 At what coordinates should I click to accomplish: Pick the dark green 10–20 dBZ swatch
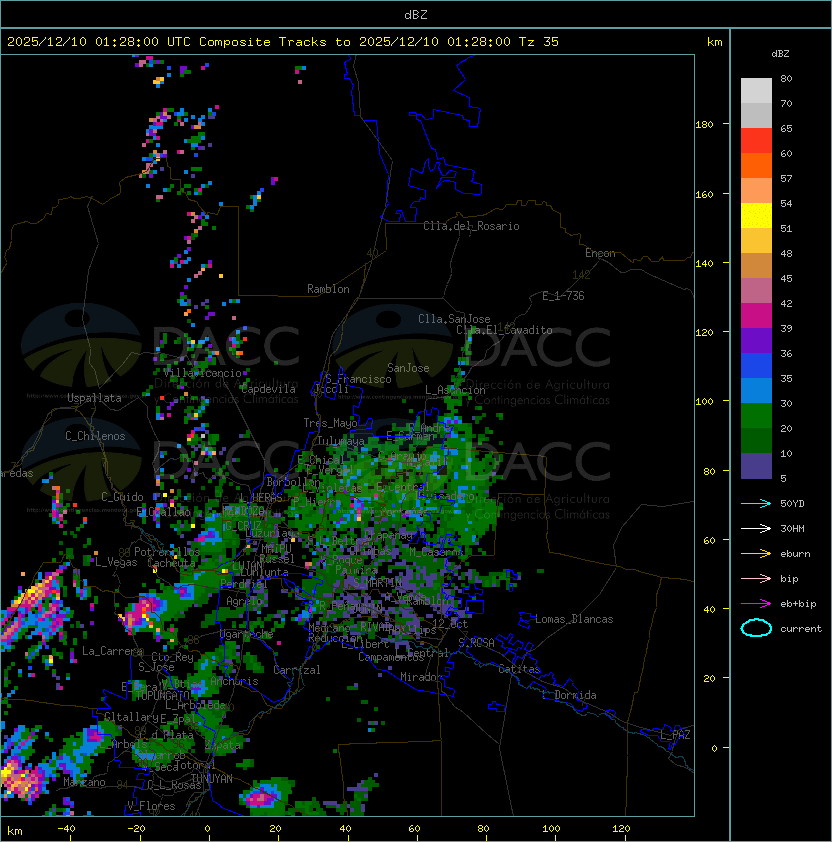pos(756,440)
